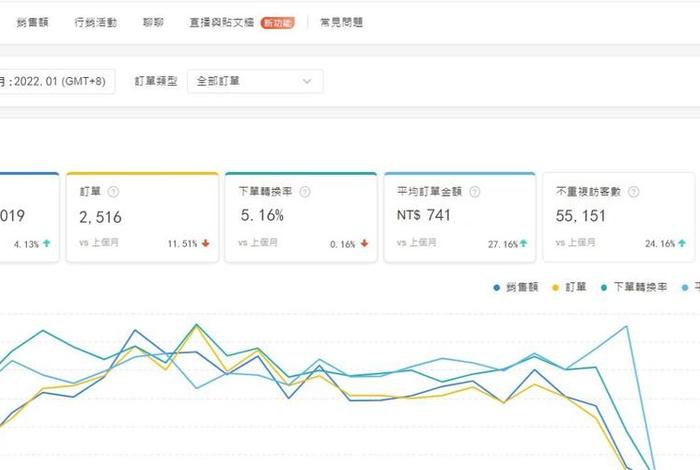Click the tallest yellow orders peak in the chart
Image resolution: width=700 pixels, height=470 pixels.
coord(196,327)
